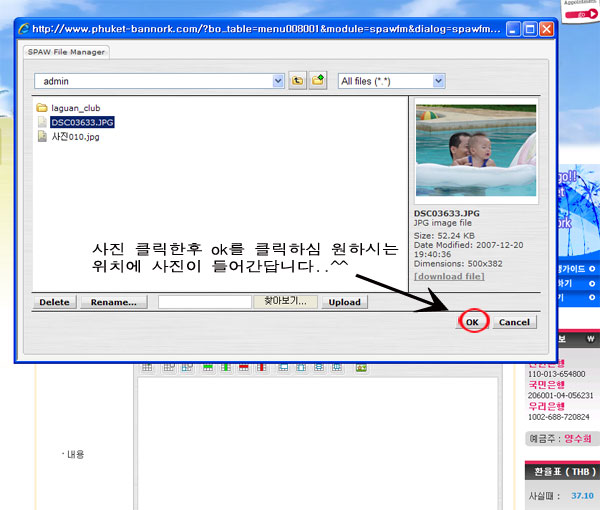Click the pool photo preview thumbnail
600x510 pixels.
475,151
